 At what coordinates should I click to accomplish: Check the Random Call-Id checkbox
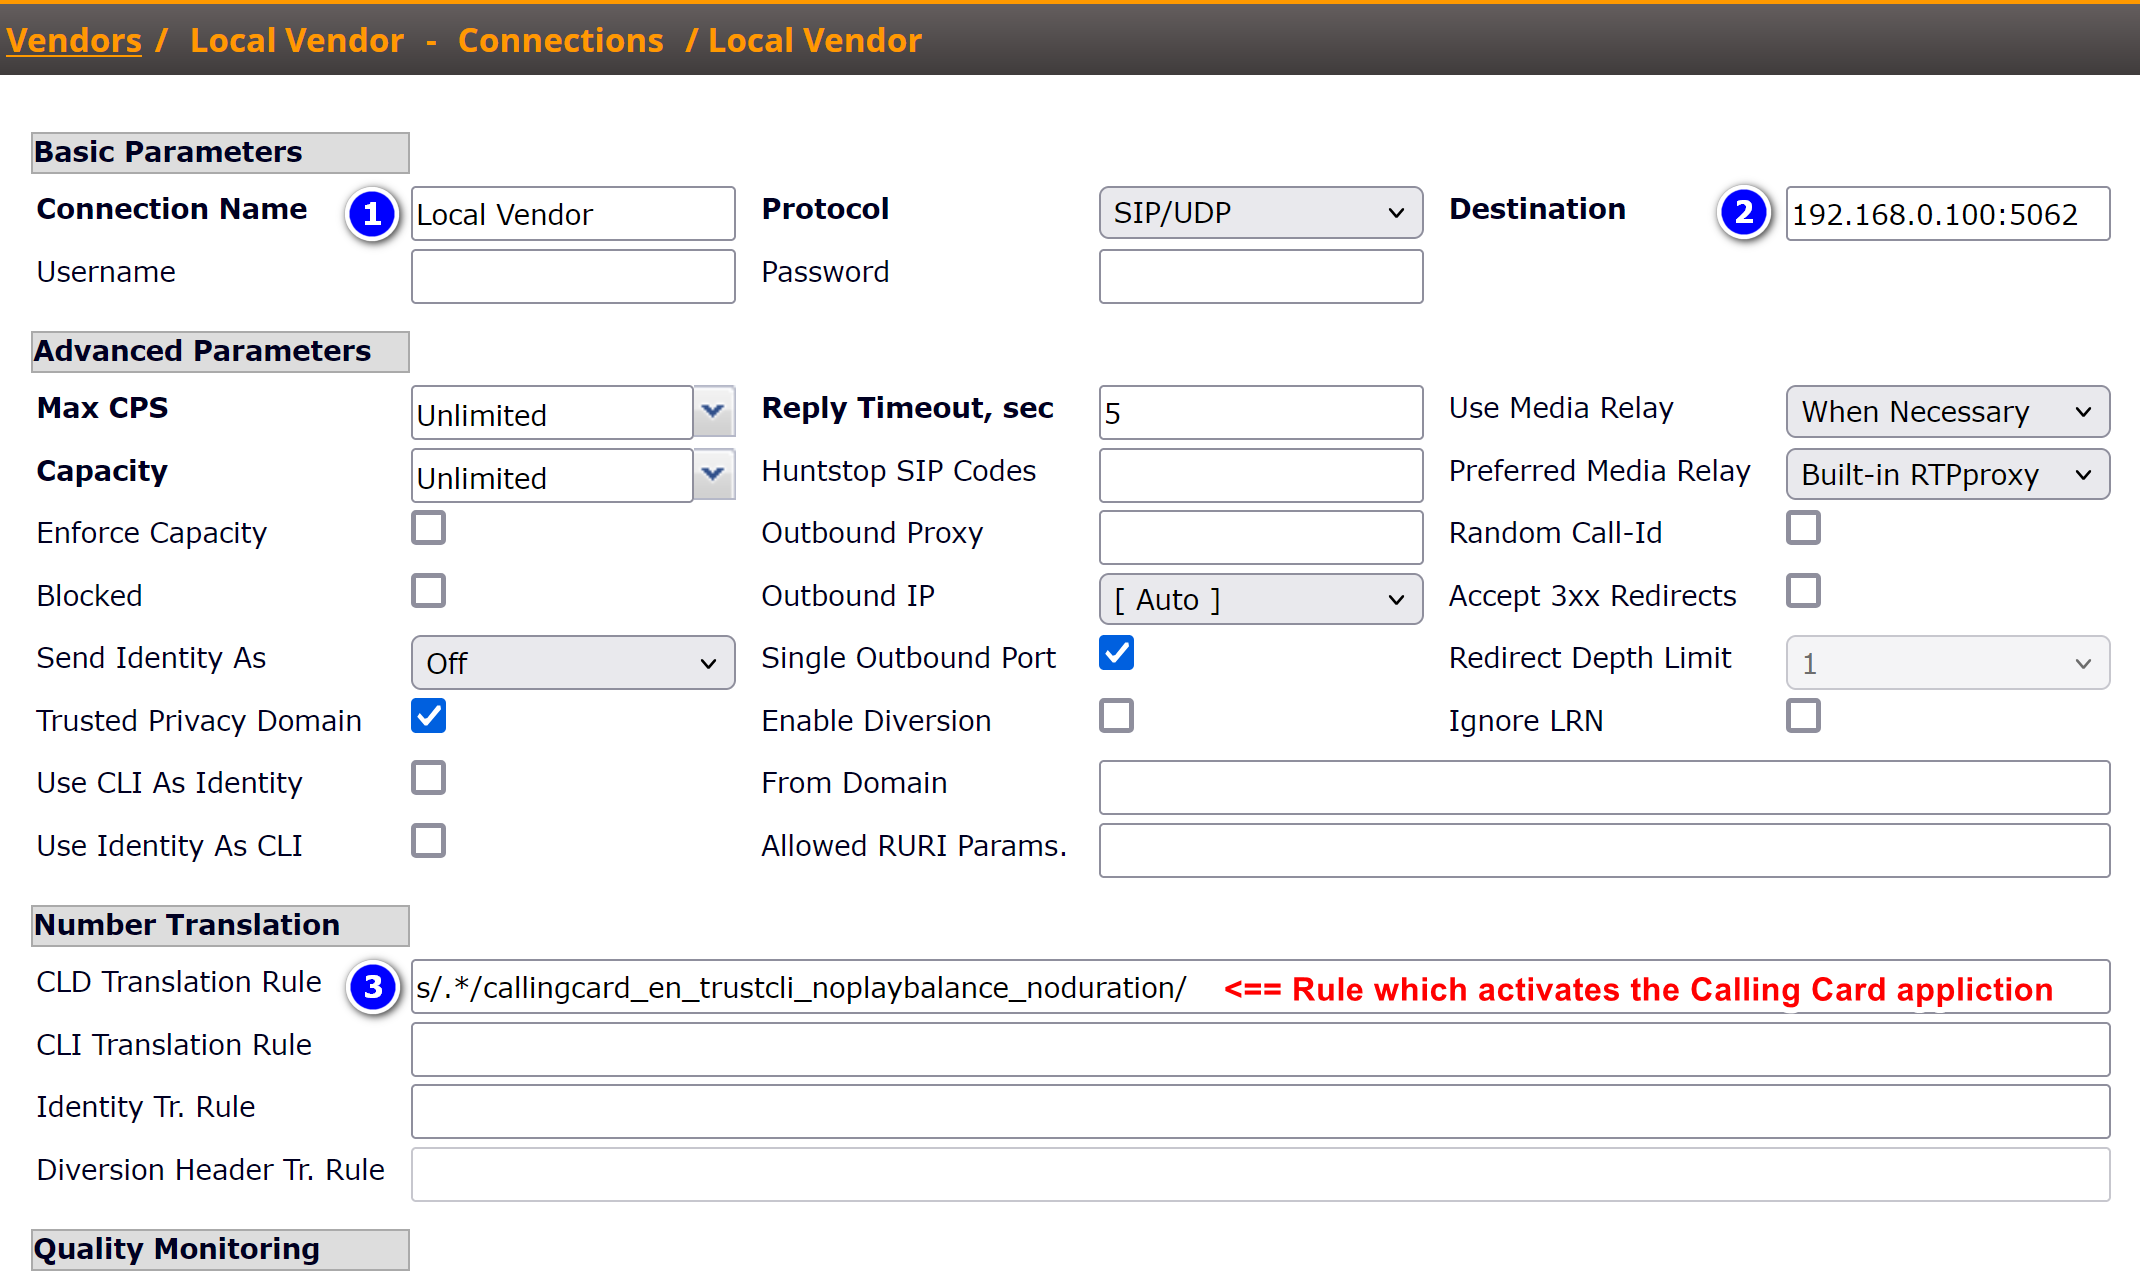(1803, 528)
